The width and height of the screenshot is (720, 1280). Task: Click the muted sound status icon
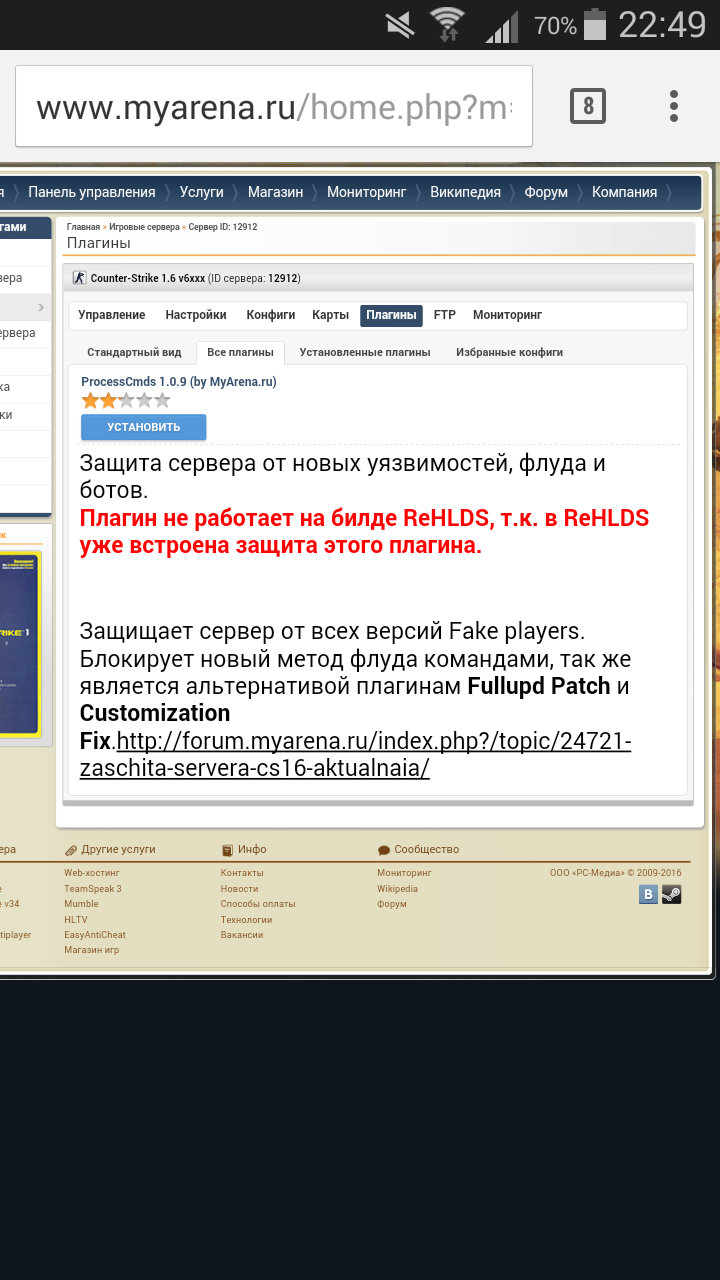point(399,25)
